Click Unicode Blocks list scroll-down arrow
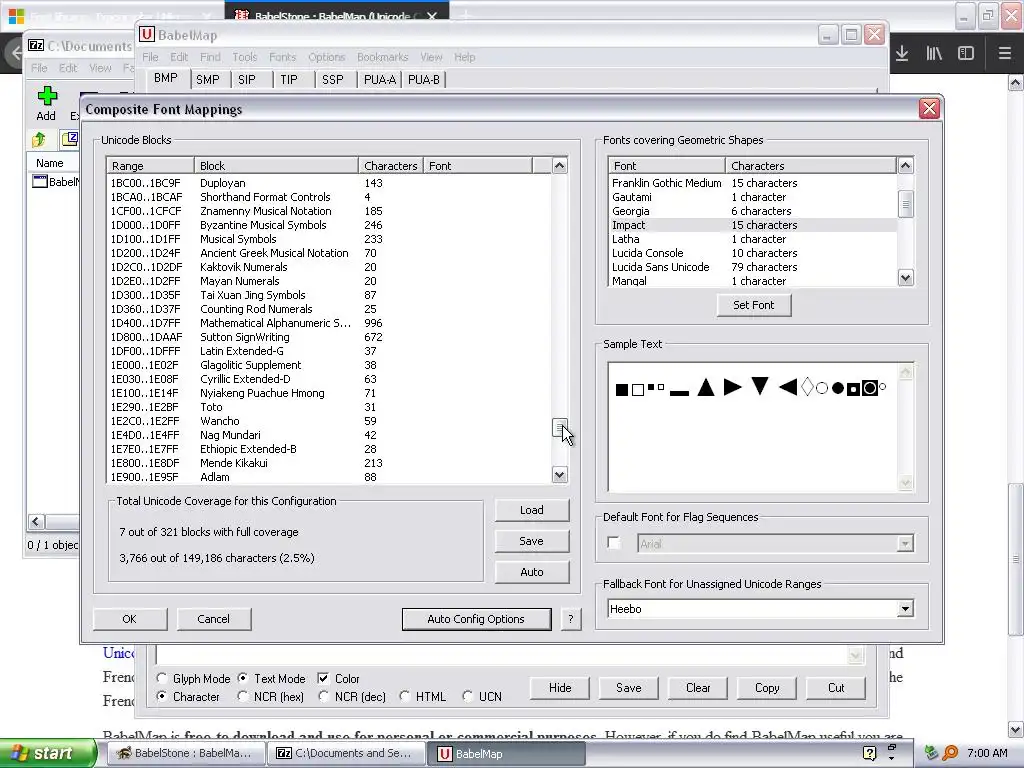 click(x=560, y=475)
